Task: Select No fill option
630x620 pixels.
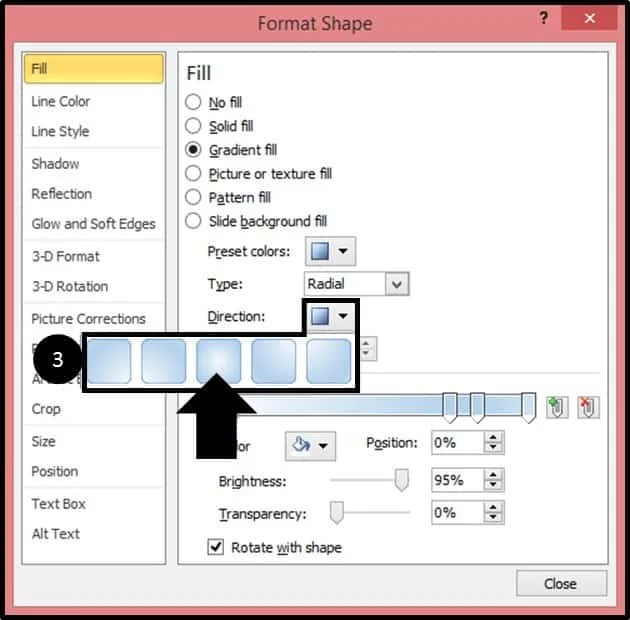Action: coord(193,102)
